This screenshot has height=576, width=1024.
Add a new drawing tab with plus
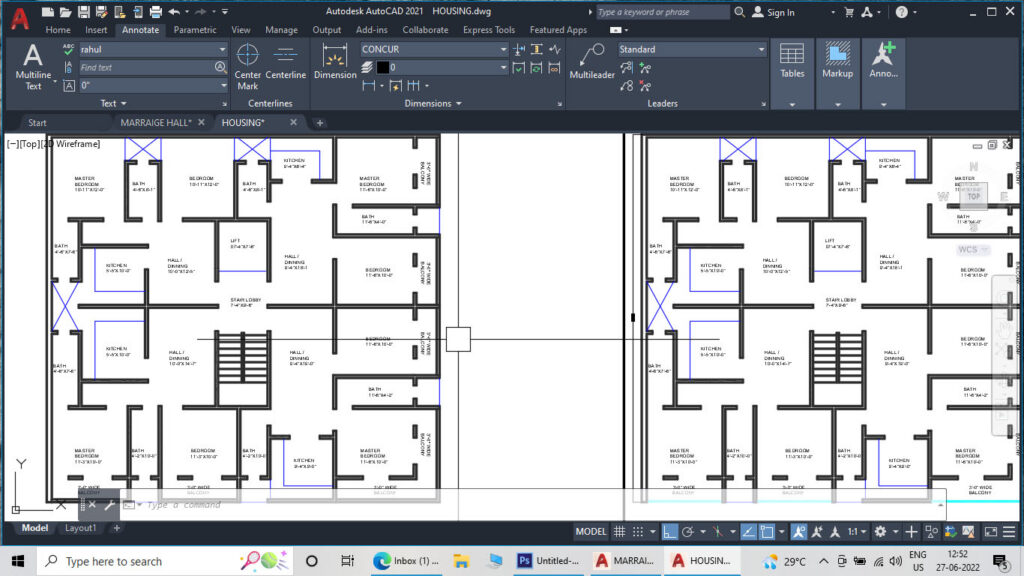[320, 123]
